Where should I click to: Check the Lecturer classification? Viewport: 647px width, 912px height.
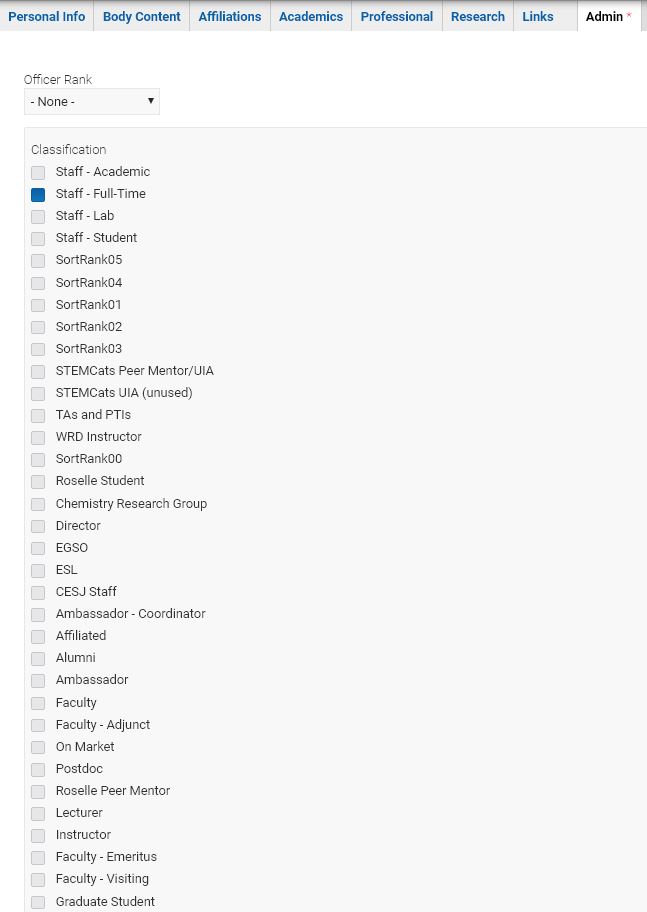click(38, 813)
